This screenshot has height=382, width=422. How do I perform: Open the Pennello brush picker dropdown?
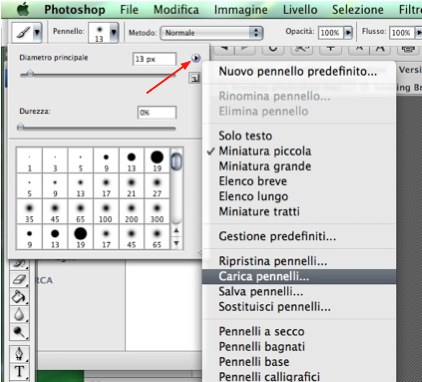tap(114, 32)
